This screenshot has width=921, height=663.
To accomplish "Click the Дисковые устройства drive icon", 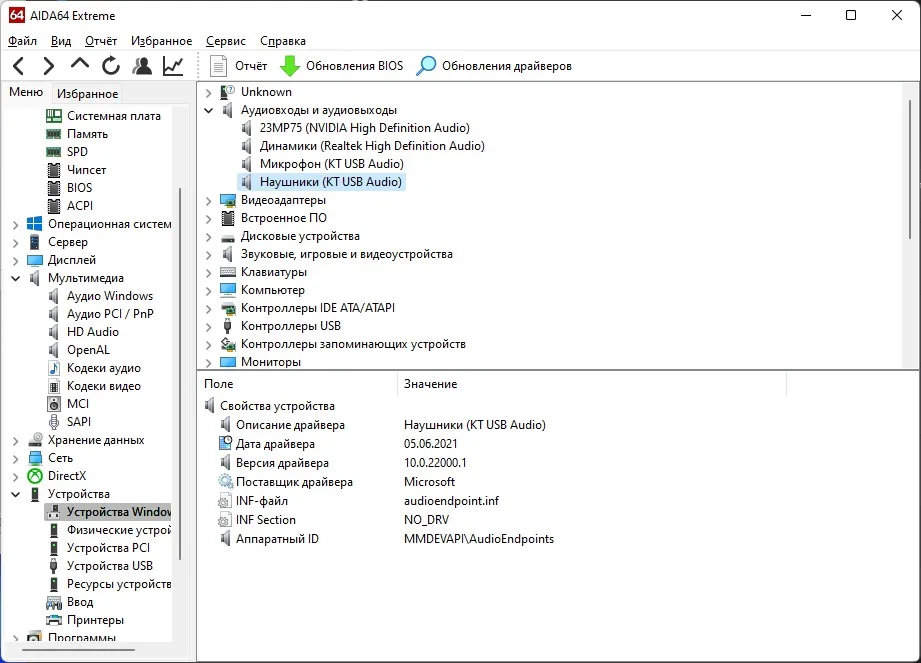I will coord(228,237).
